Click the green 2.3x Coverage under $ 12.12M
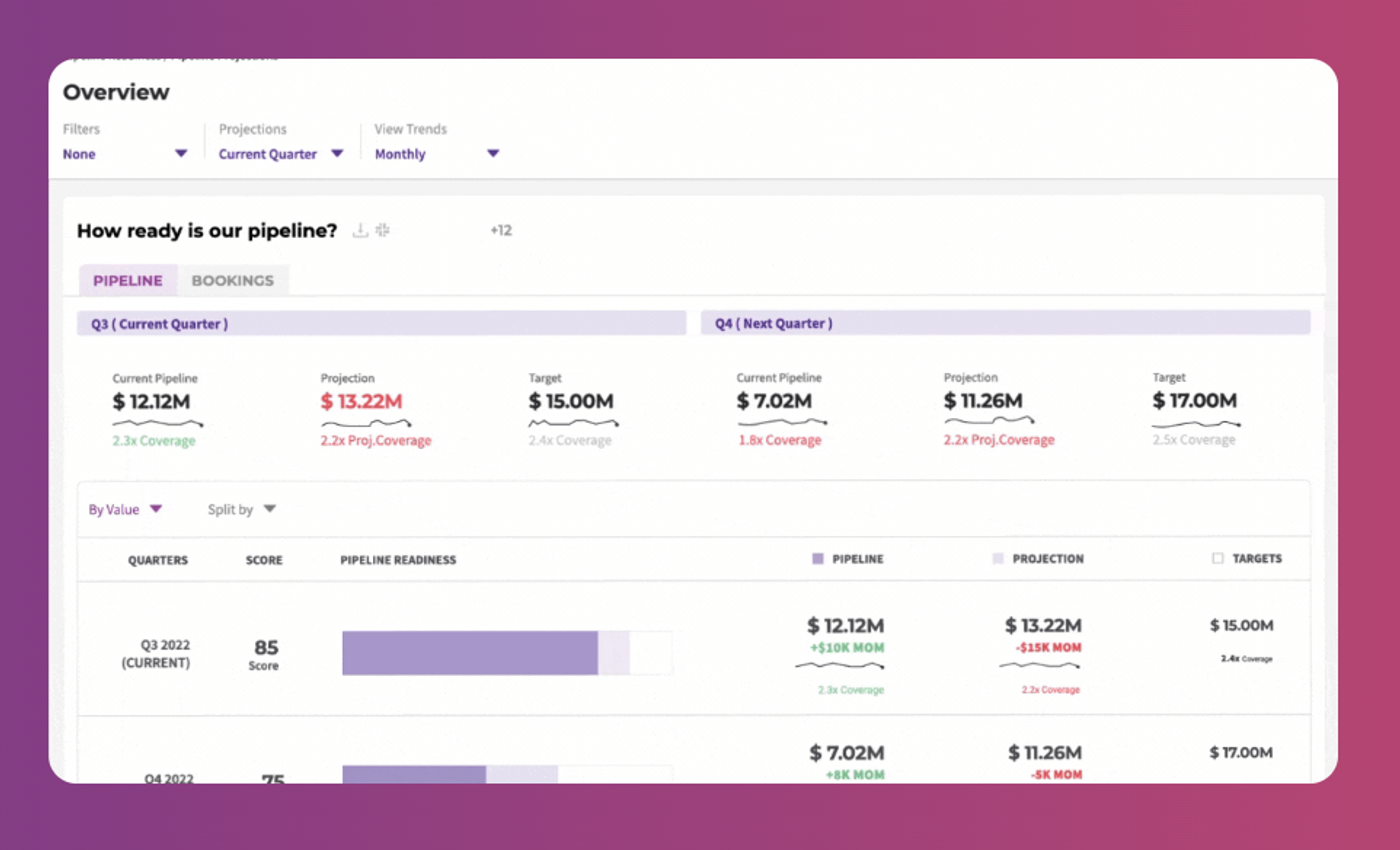The height and width of the screenshot is (850, 1400). pos(154,440)
